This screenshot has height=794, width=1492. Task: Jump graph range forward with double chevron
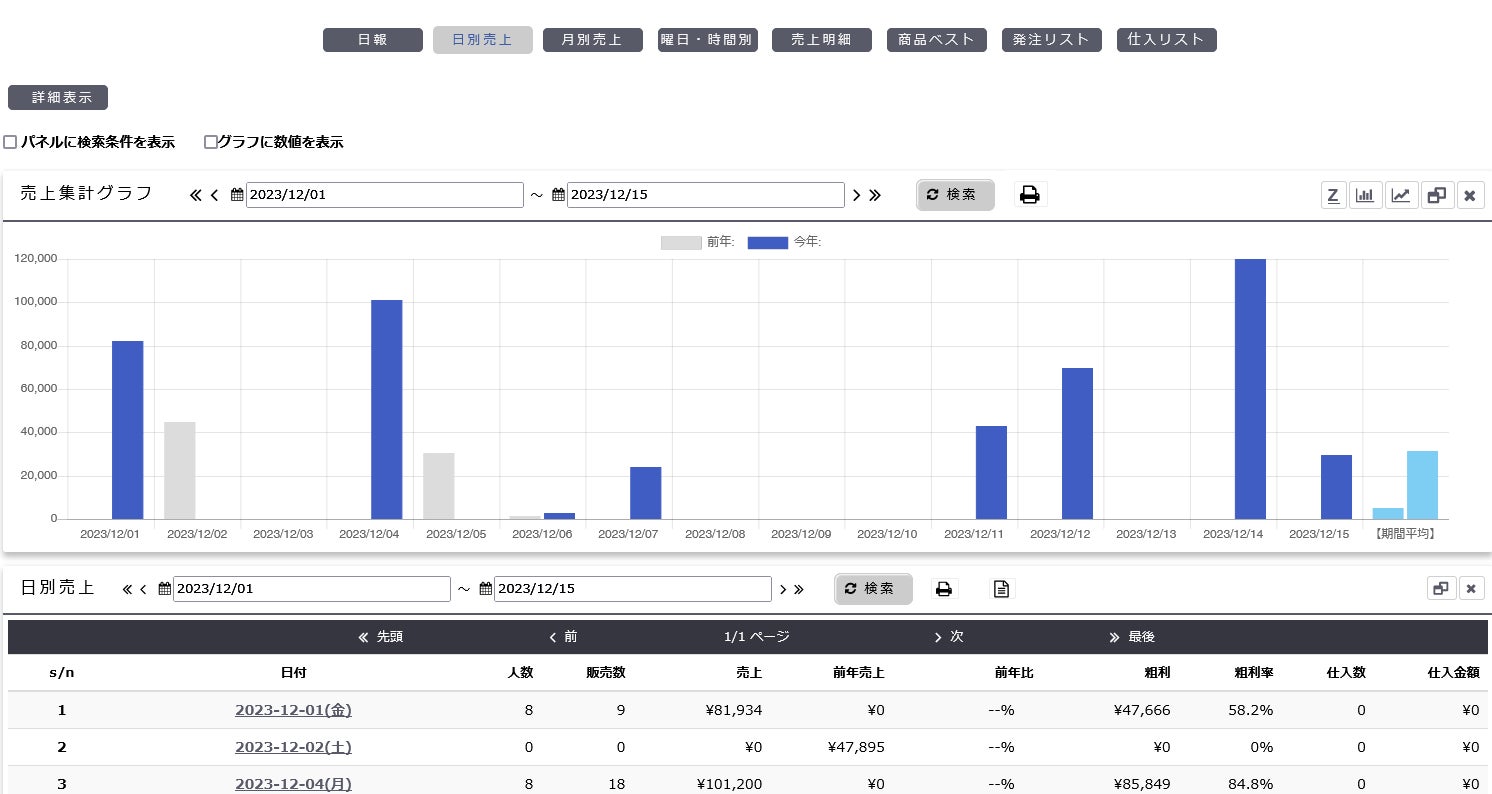click(x=875, y=195)
